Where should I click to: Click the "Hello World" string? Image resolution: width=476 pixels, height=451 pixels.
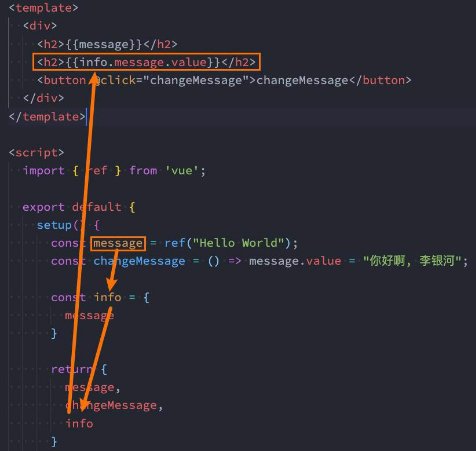(238, 243)
